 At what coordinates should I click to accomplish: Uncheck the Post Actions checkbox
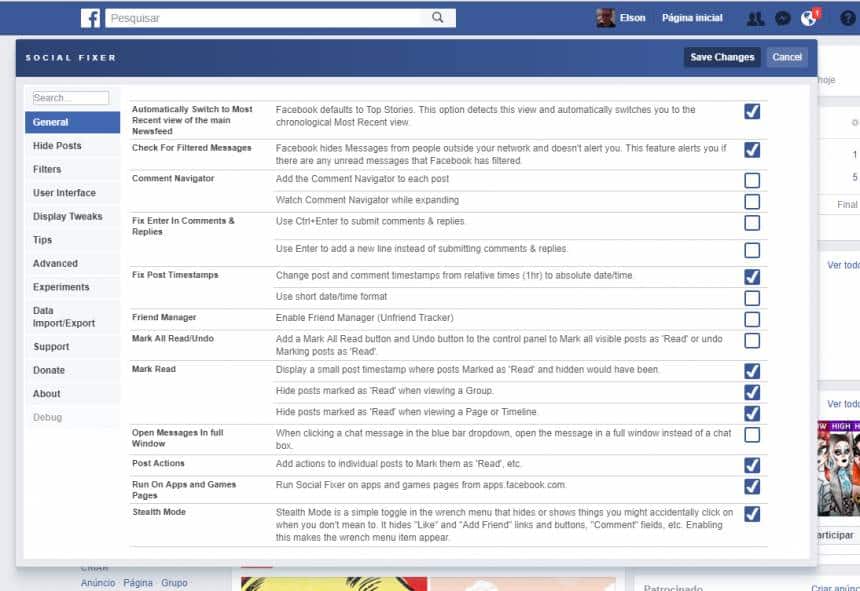coord(752,465)
